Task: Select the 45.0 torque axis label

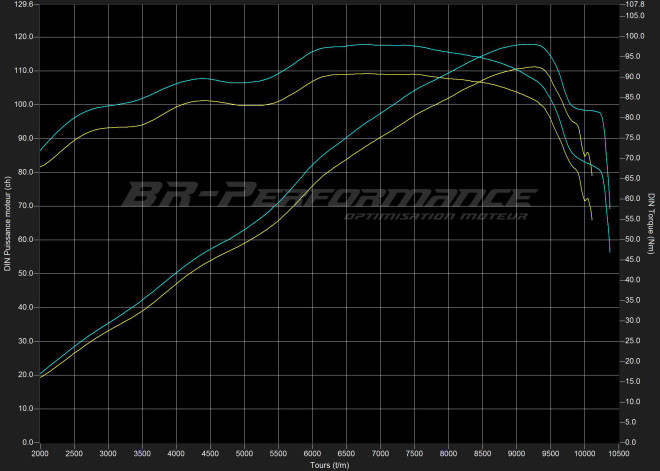Action: point(633,259)
